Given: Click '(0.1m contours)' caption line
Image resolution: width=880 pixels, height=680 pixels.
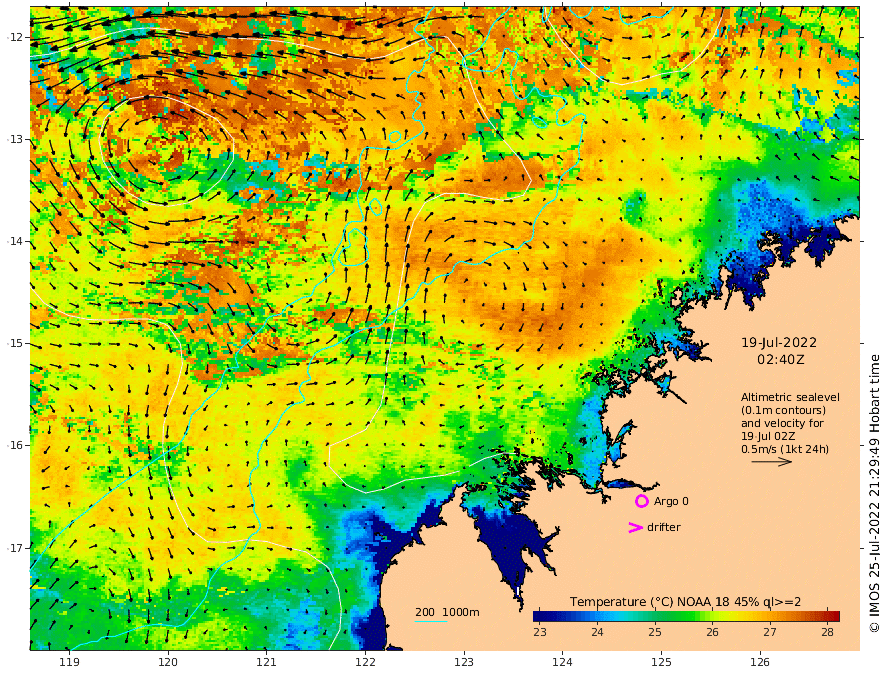Looking at the screenshot, I should coord(783,410).
